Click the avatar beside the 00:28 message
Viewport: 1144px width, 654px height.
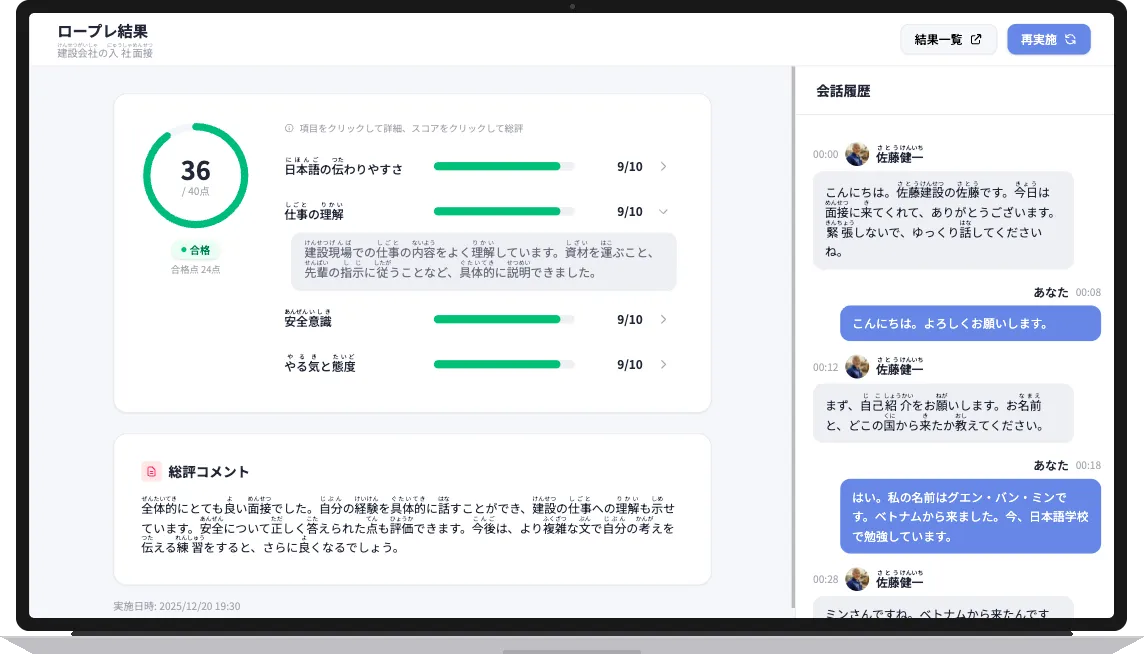pyautogui.click(x=857, y=580)
